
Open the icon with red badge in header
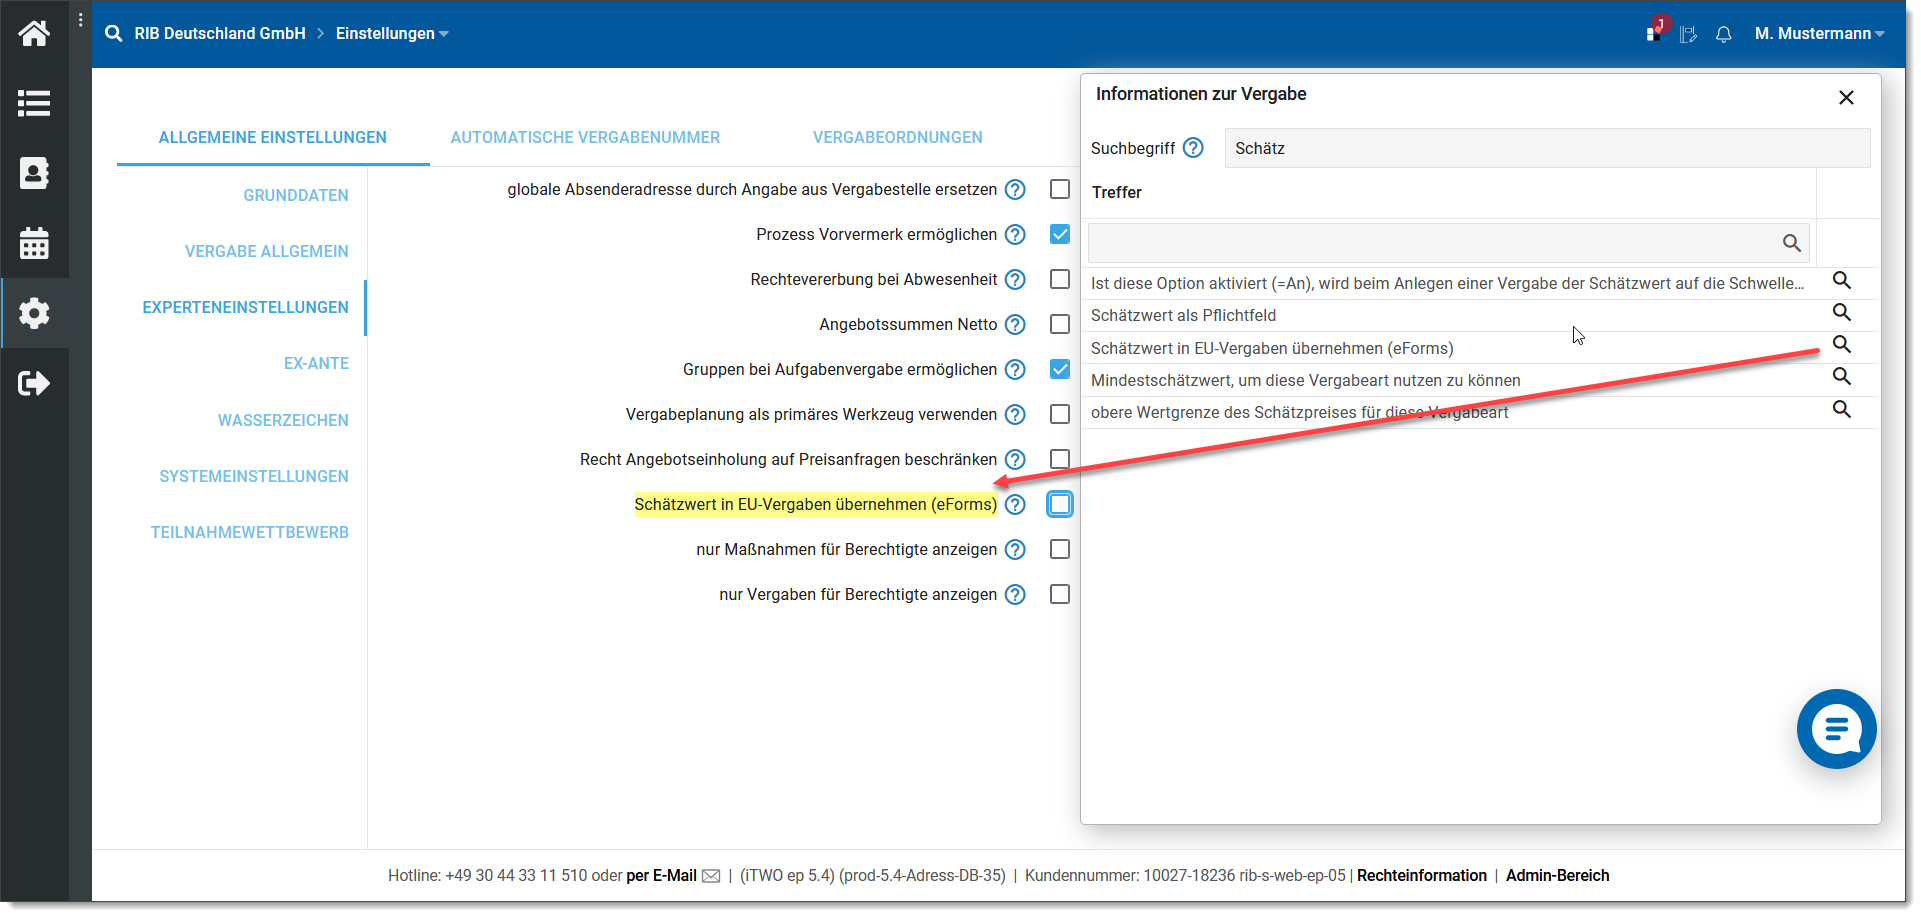click(1656, 30)
